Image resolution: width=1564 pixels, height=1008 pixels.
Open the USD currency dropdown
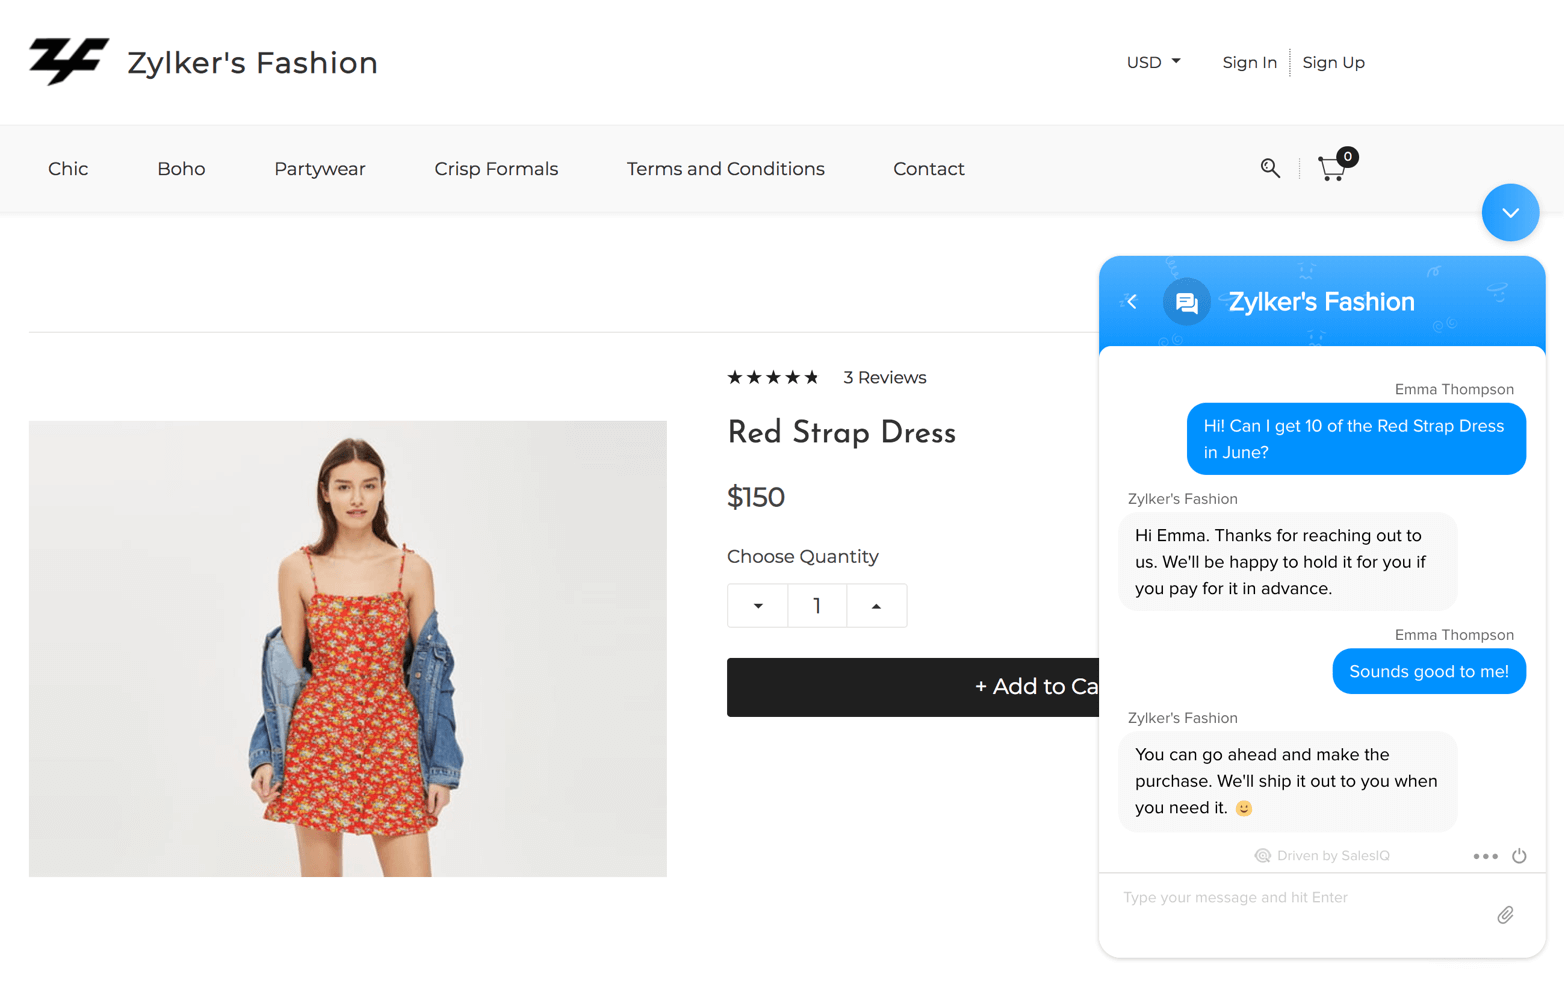coord(1153,62)
